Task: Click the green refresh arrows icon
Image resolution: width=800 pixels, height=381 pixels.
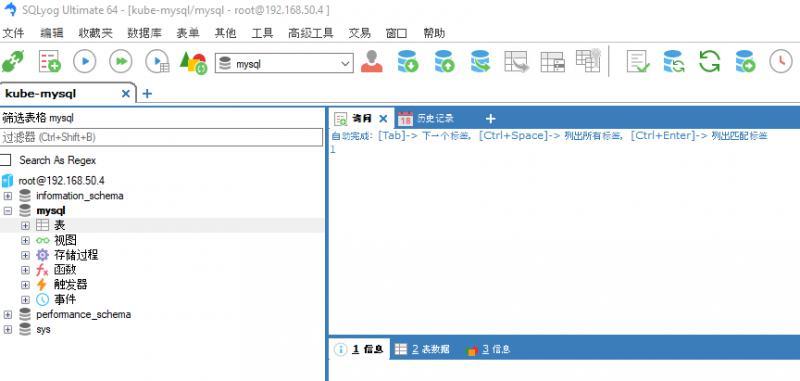Action: pyautogui.click(x=709, y=62)
